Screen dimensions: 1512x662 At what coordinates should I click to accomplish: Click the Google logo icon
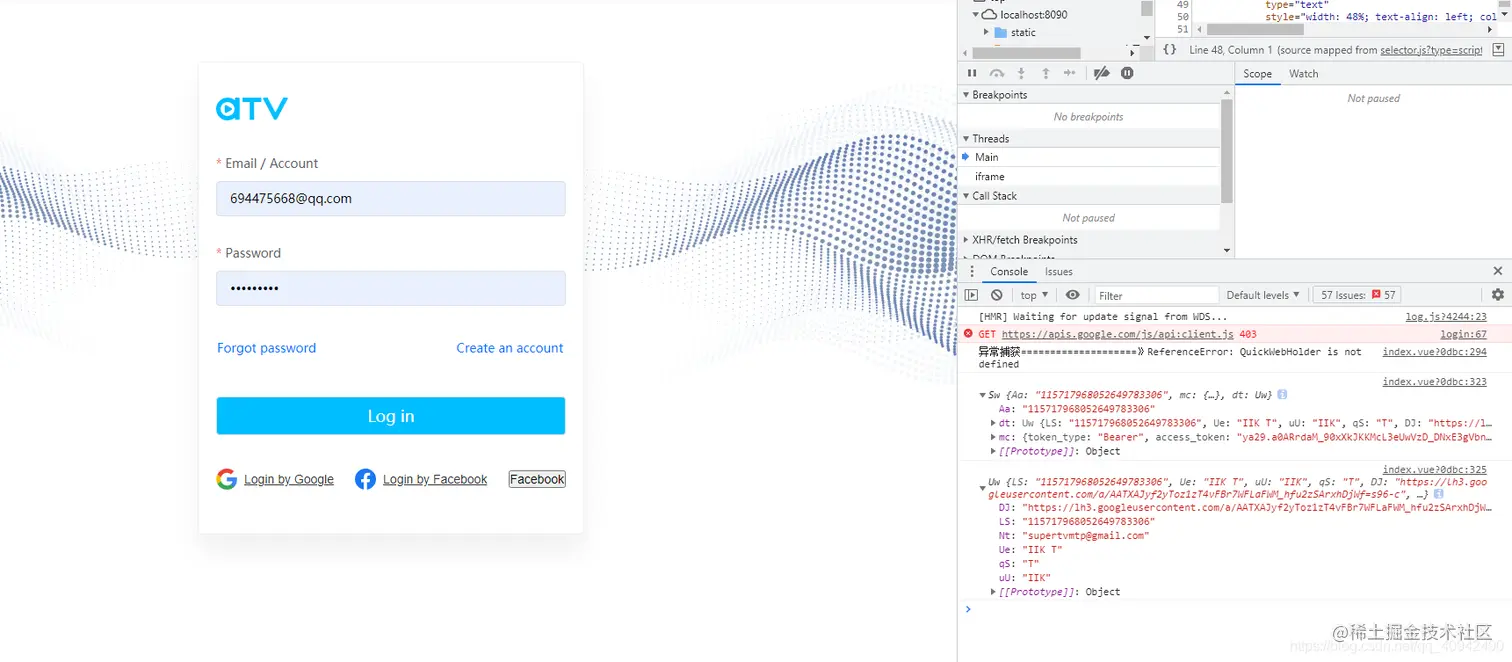click(227, 479)
